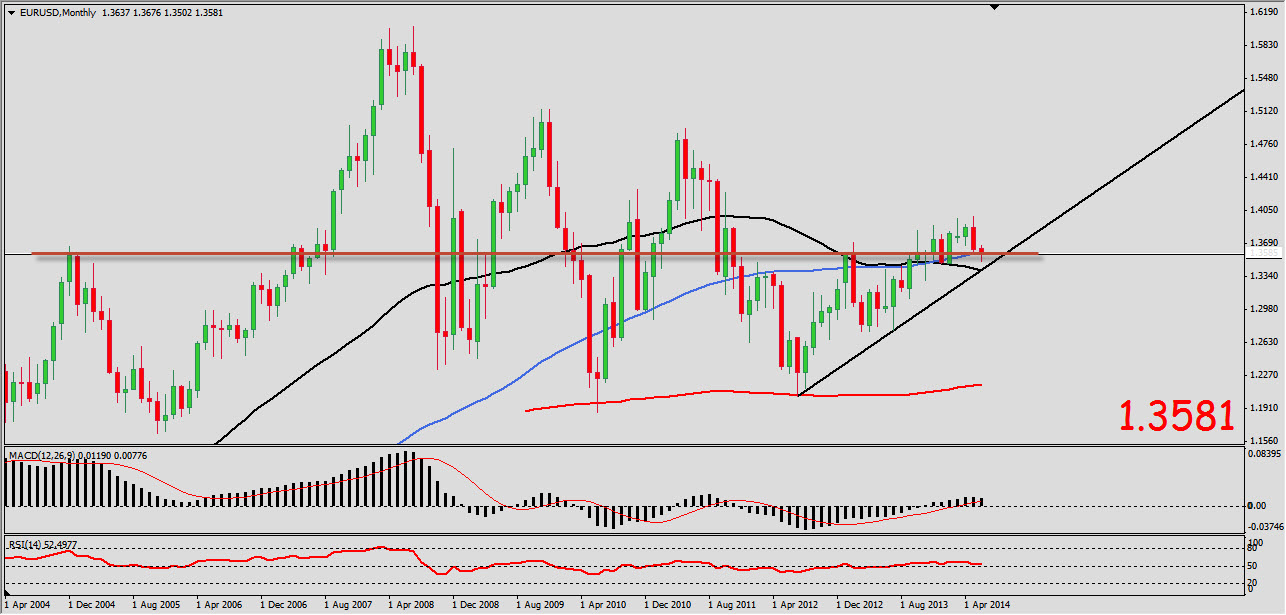Click the 1 Apr 2014 date label
Viewport: 1286px width, 615px height.
click(x=986, y=605)
